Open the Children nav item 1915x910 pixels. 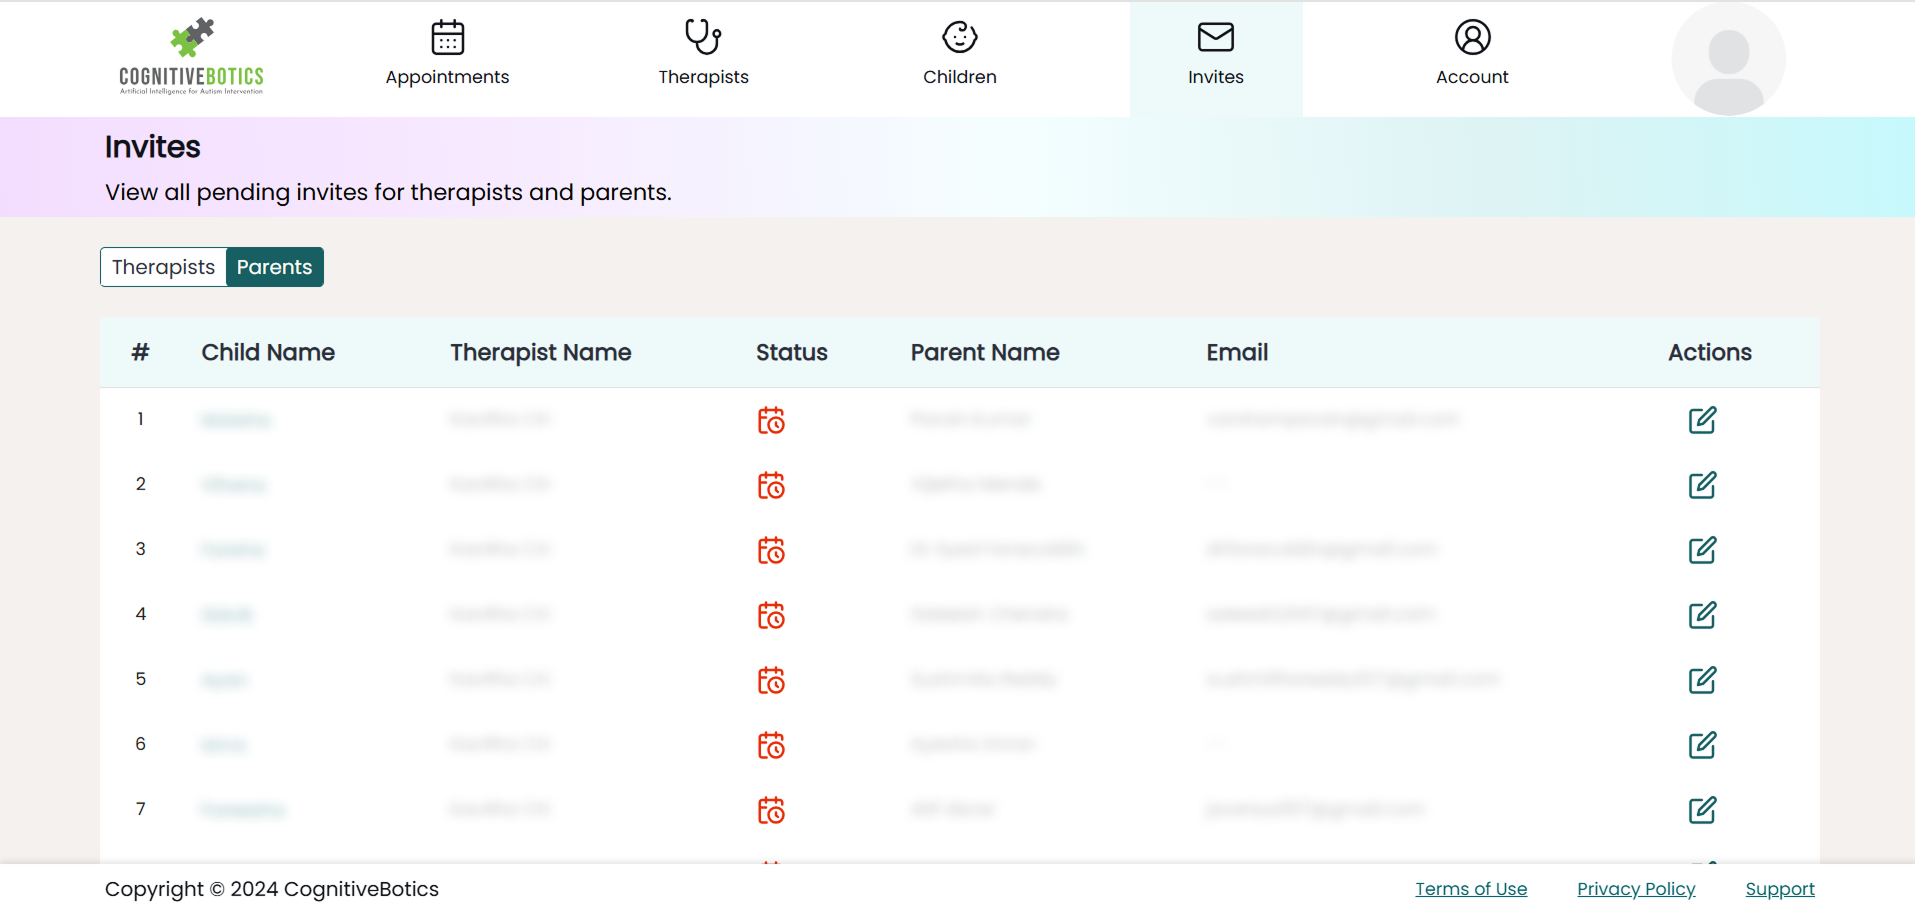point(959,55)
